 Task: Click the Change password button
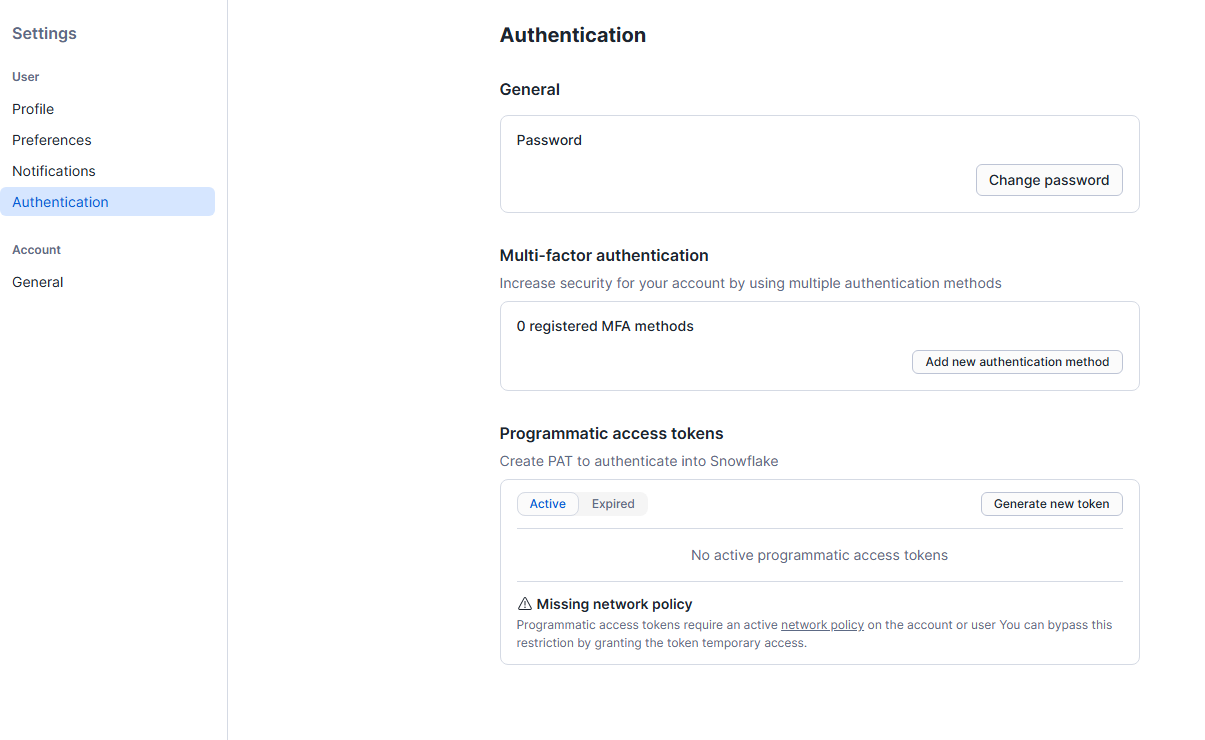coord(1048,180)
